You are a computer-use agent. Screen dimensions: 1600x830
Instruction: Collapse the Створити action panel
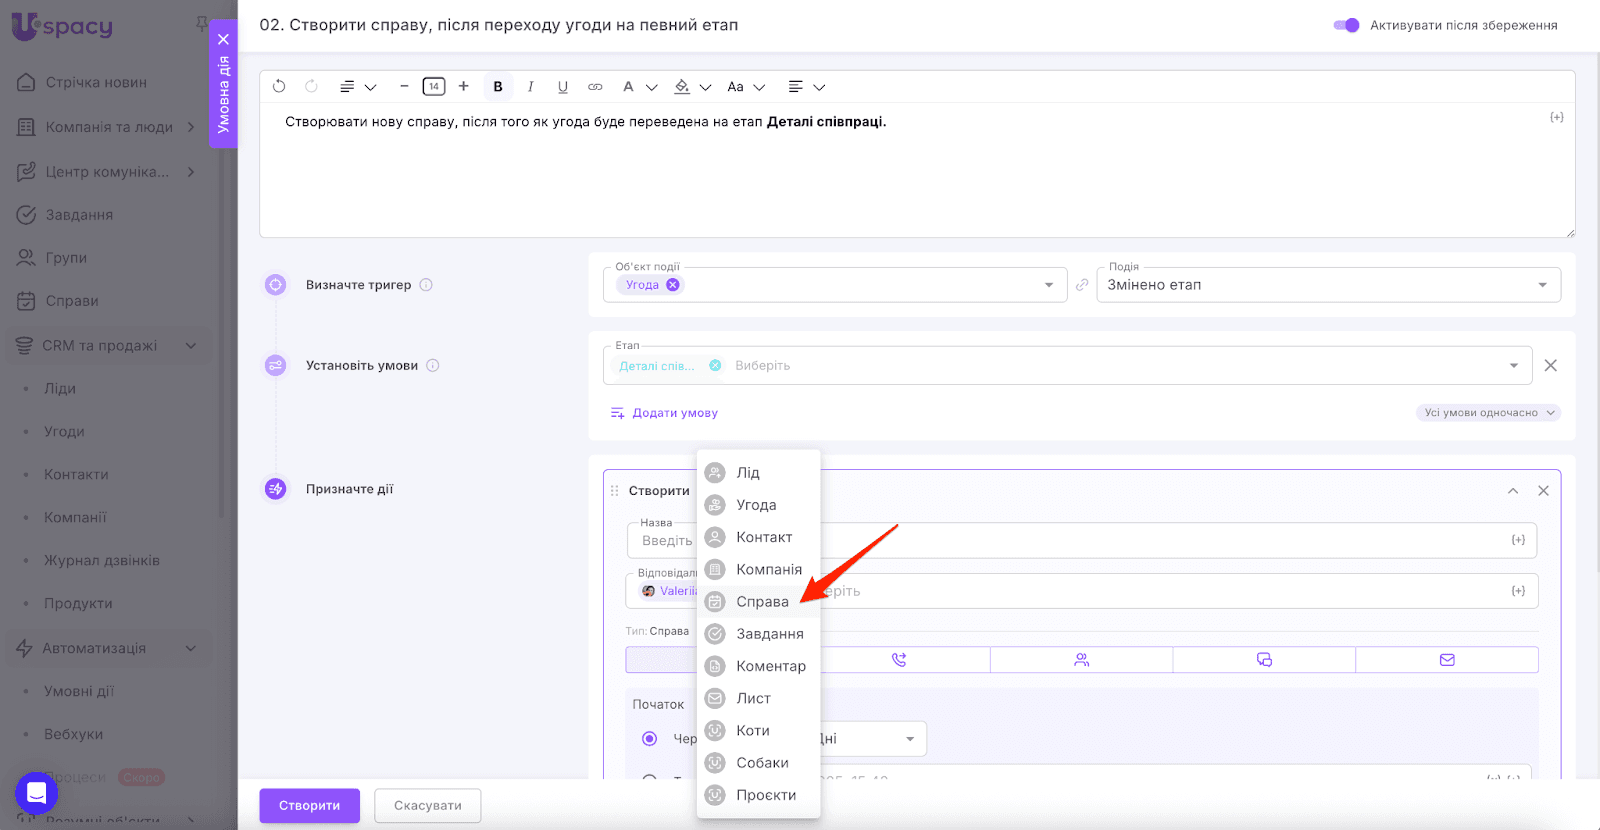coord(1513,491)
